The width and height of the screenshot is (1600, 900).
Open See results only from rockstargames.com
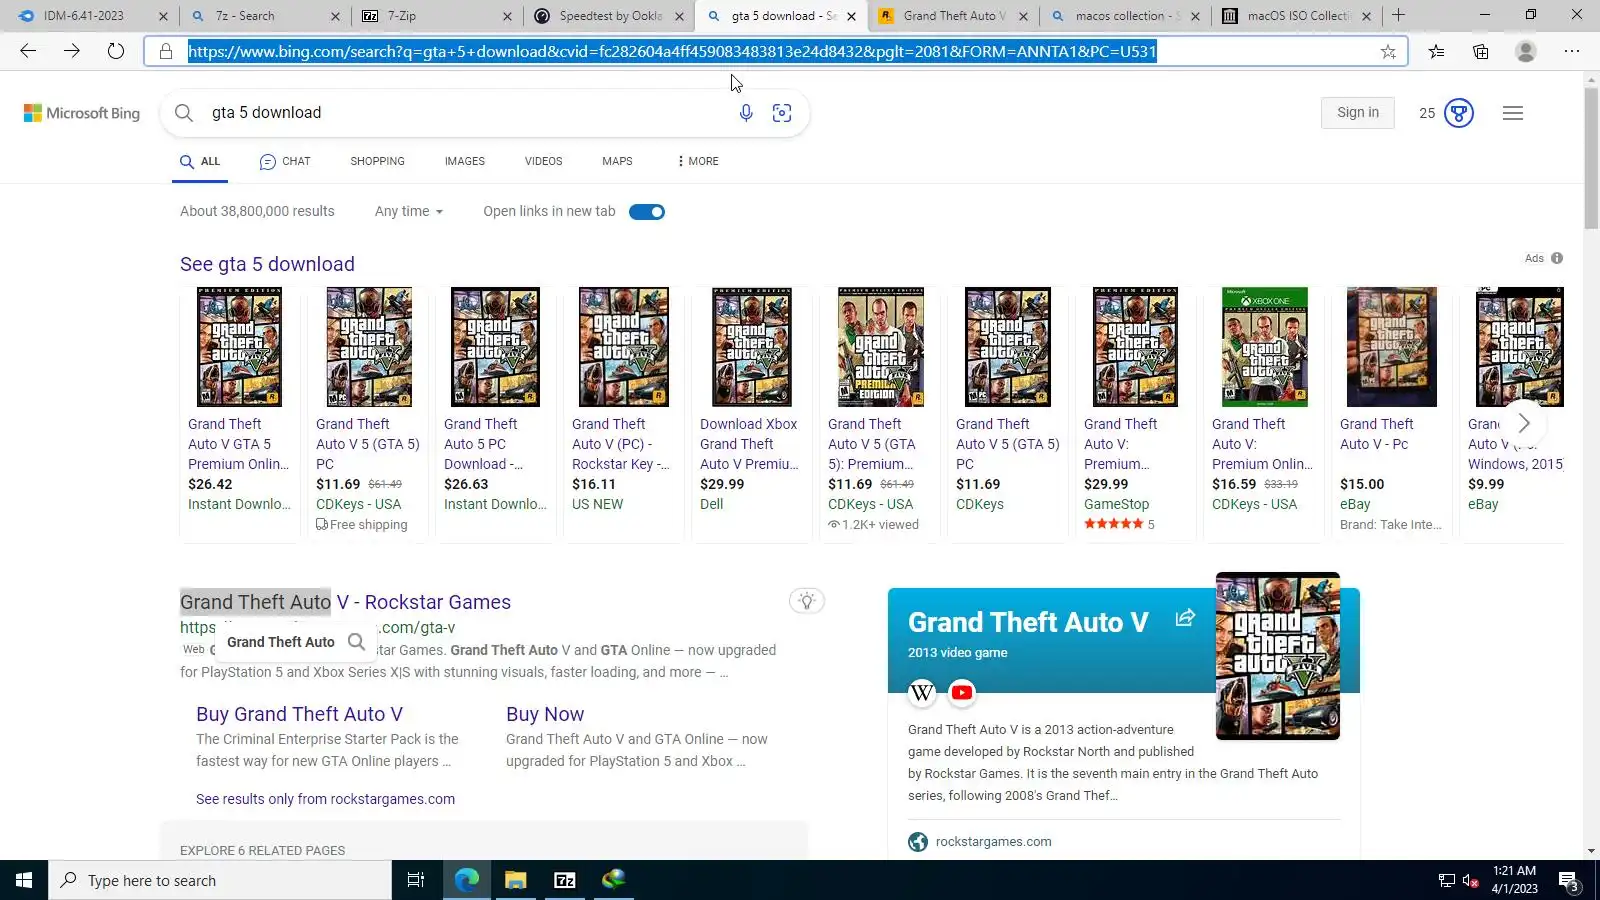pos(325,799)
